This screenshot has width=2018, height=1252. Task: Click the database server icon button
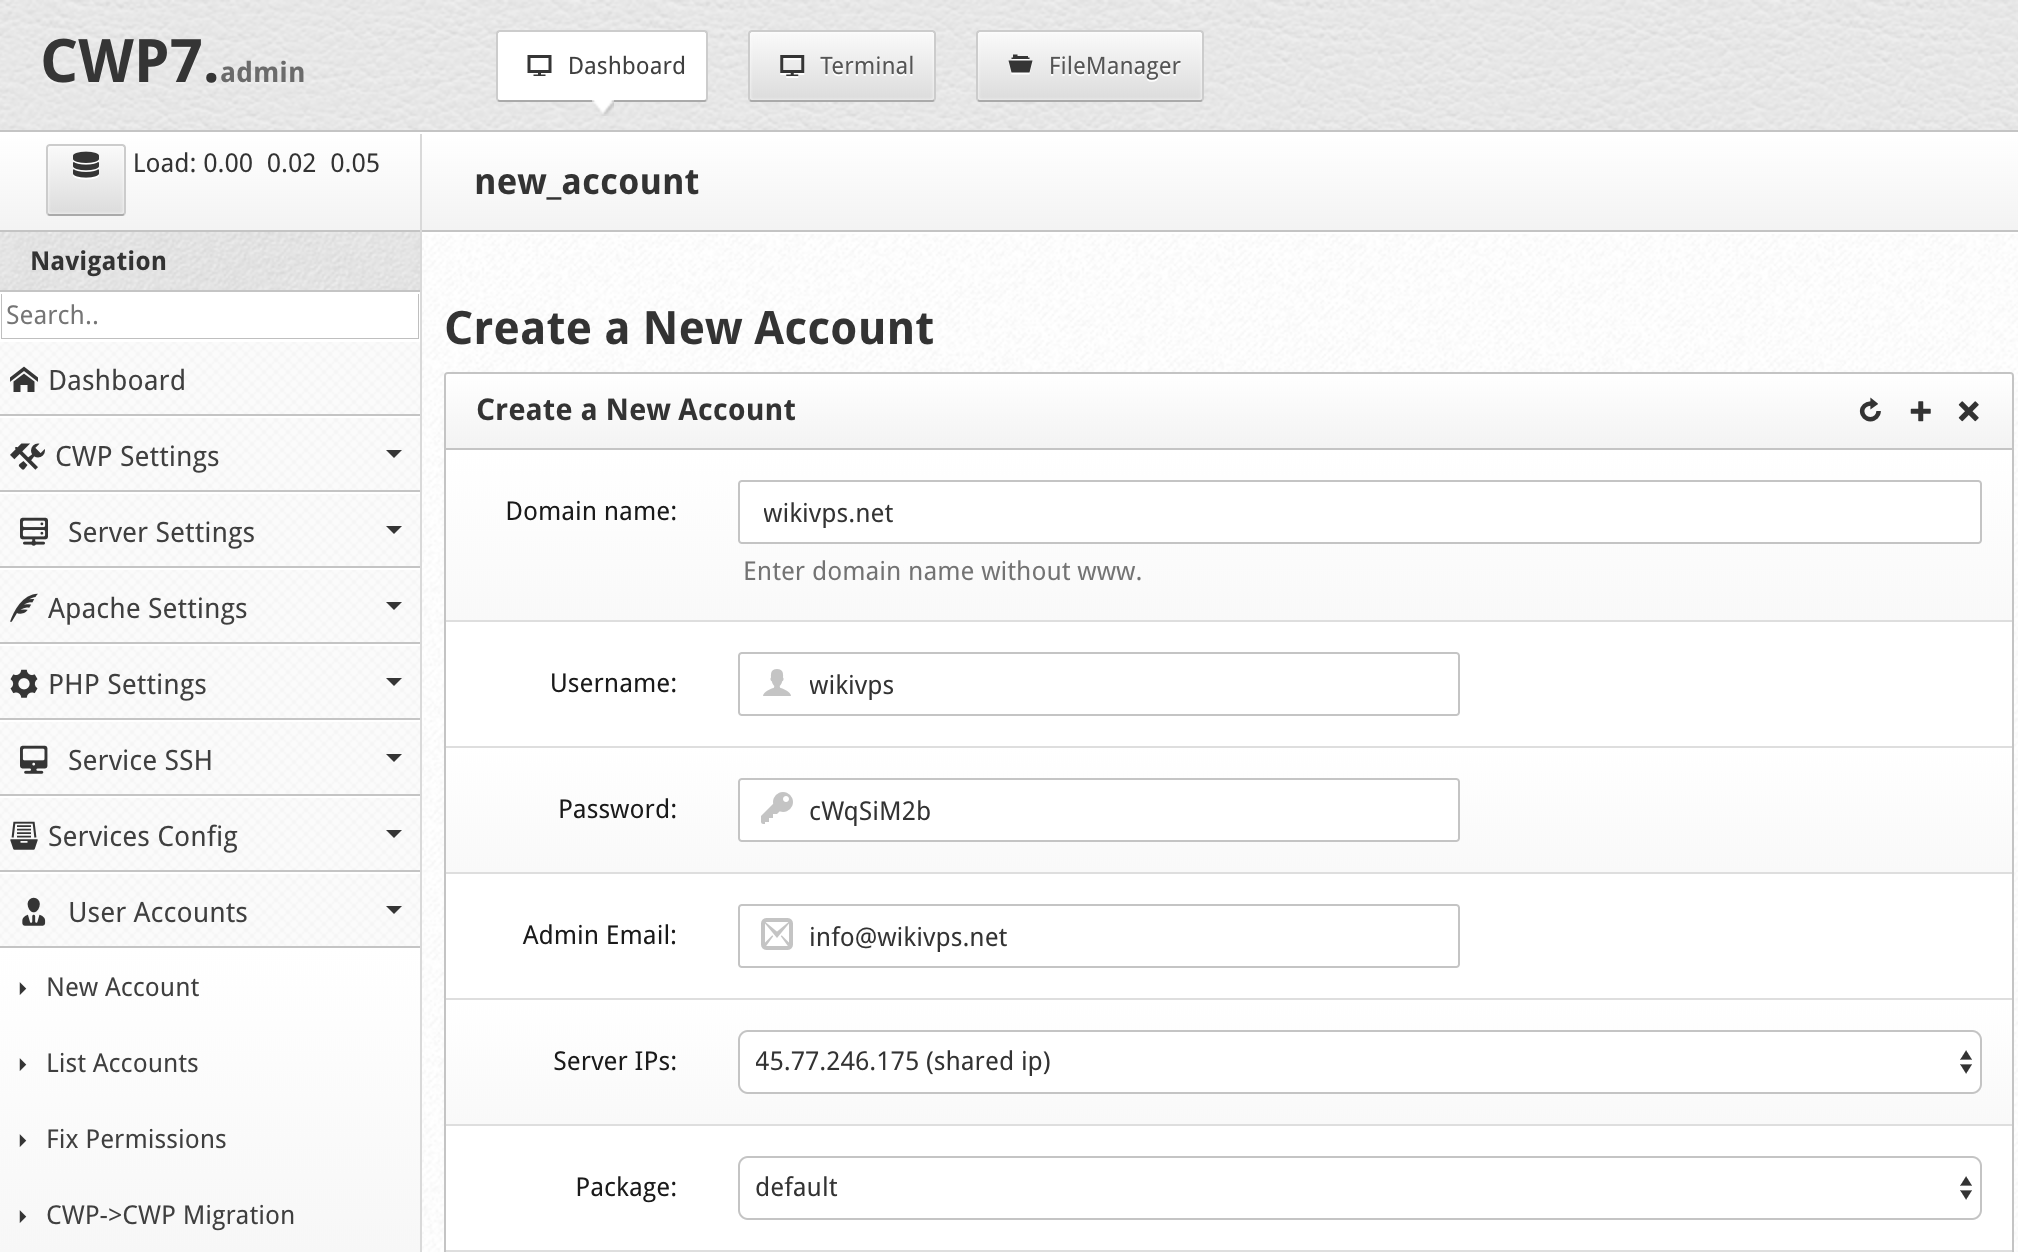tap(86, 178)
